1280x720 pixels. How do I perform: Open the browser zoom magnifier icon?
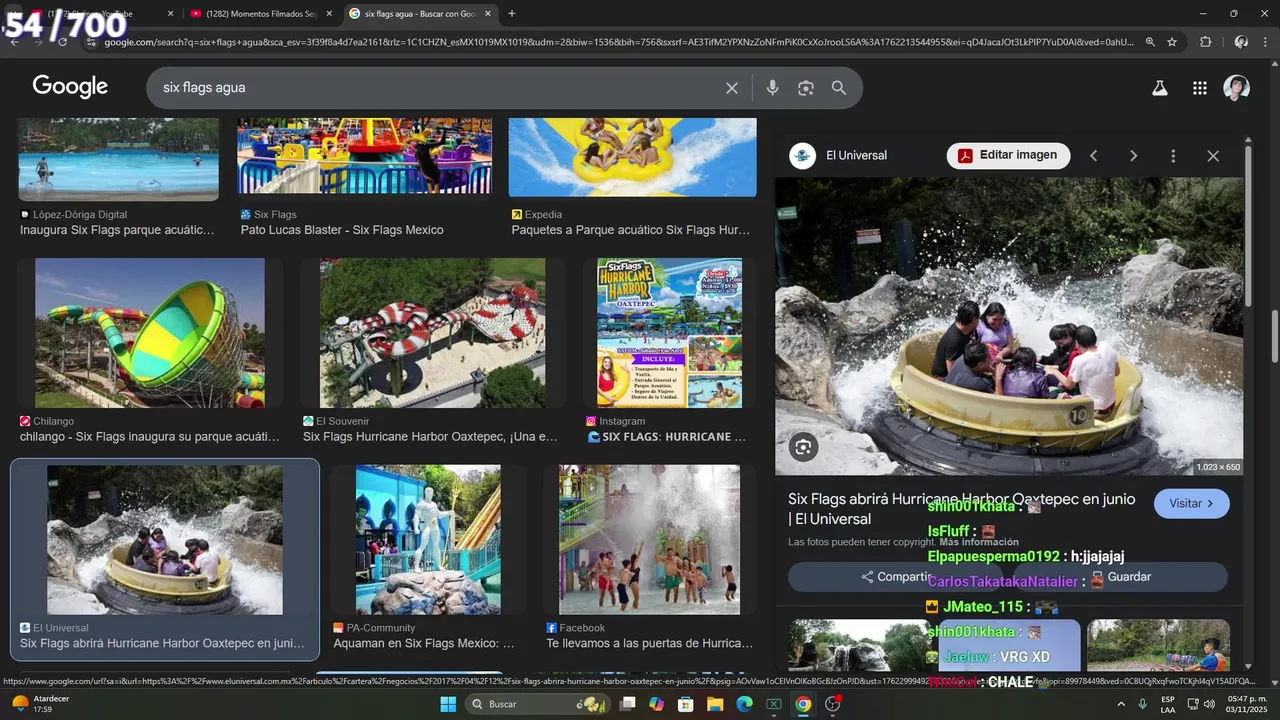click(1150, 42)
